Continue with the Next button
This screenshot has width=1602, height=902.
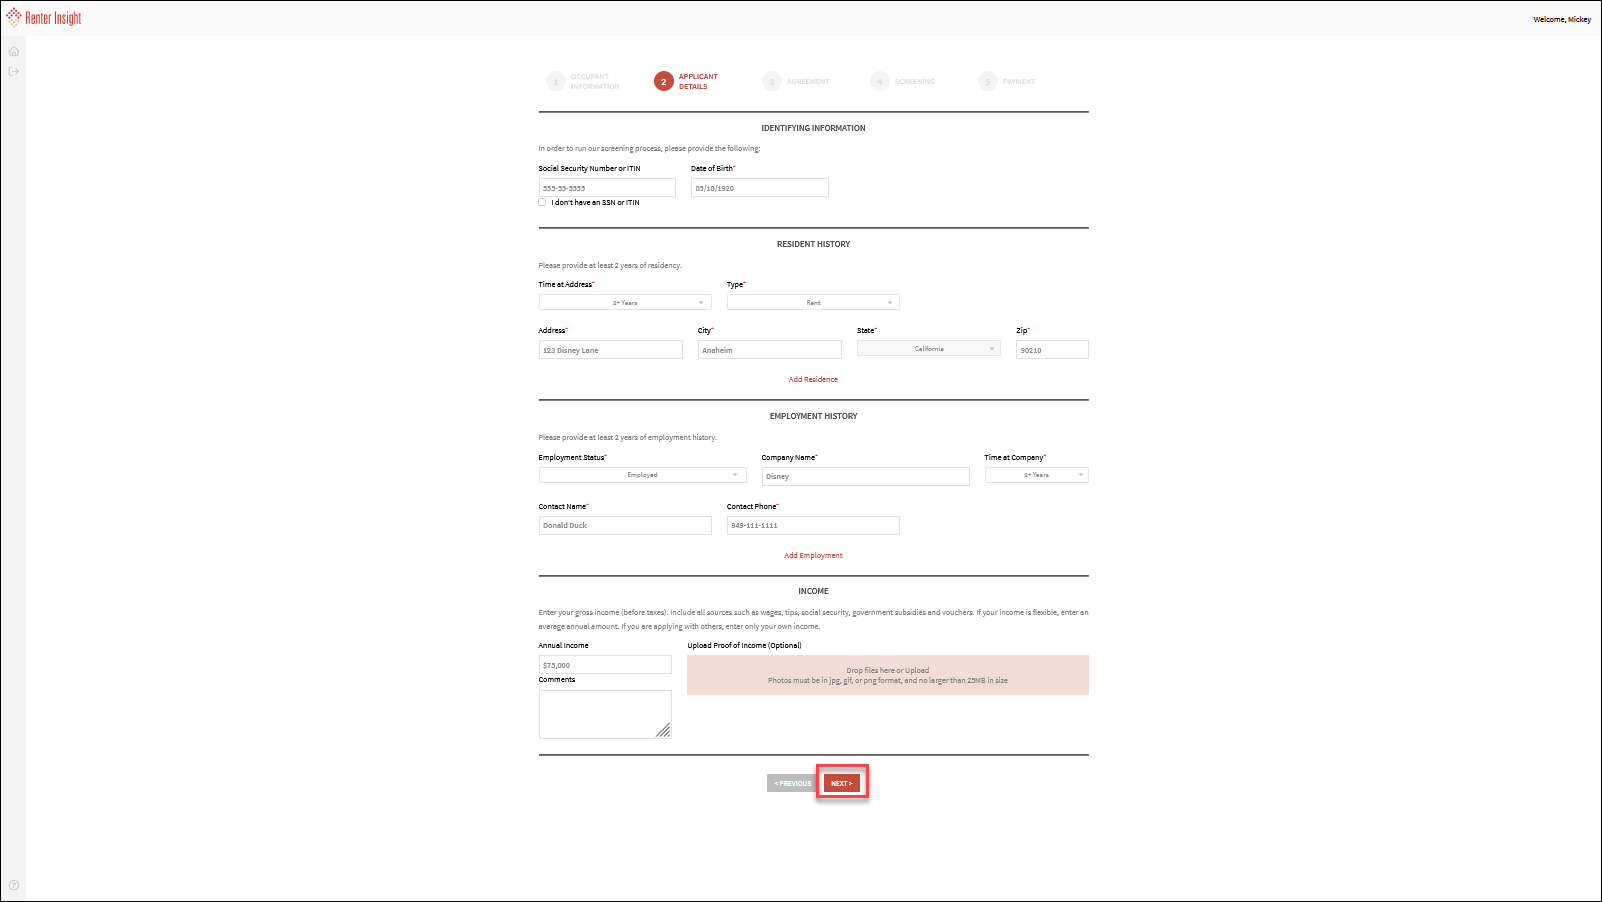click(x=842, y=783)
